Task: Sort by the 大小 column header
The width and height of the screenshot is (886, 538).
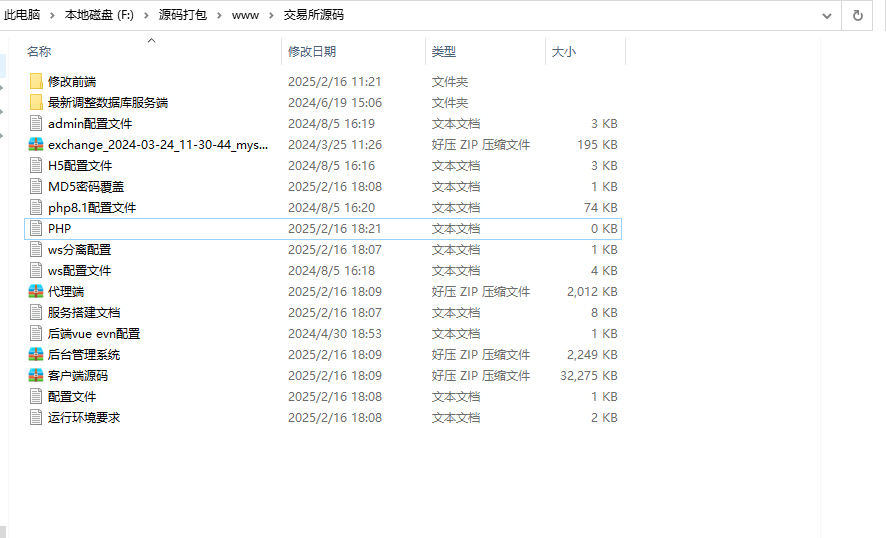Action: click(x=563, y=51)
